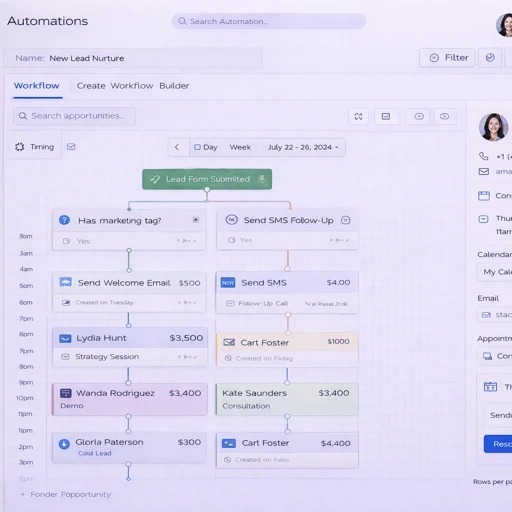Viewport: 512px width, 512px height.
Task: Click the settings icon on Send SMS Follow-Up
Action: coord(346,220)
